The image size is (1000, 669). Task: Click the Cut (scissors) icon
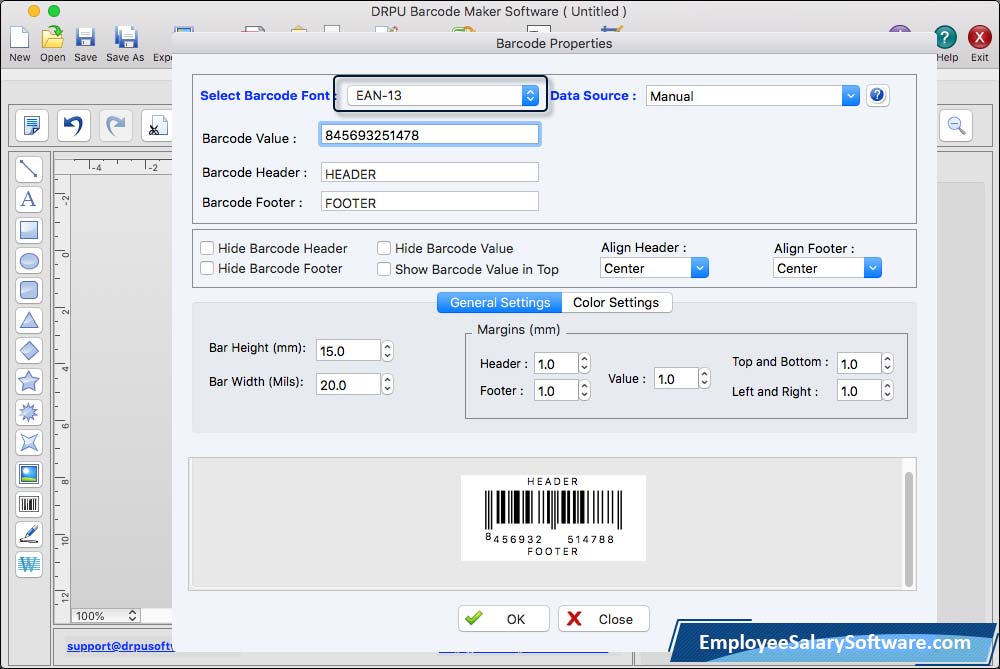(x=157, y=125)
